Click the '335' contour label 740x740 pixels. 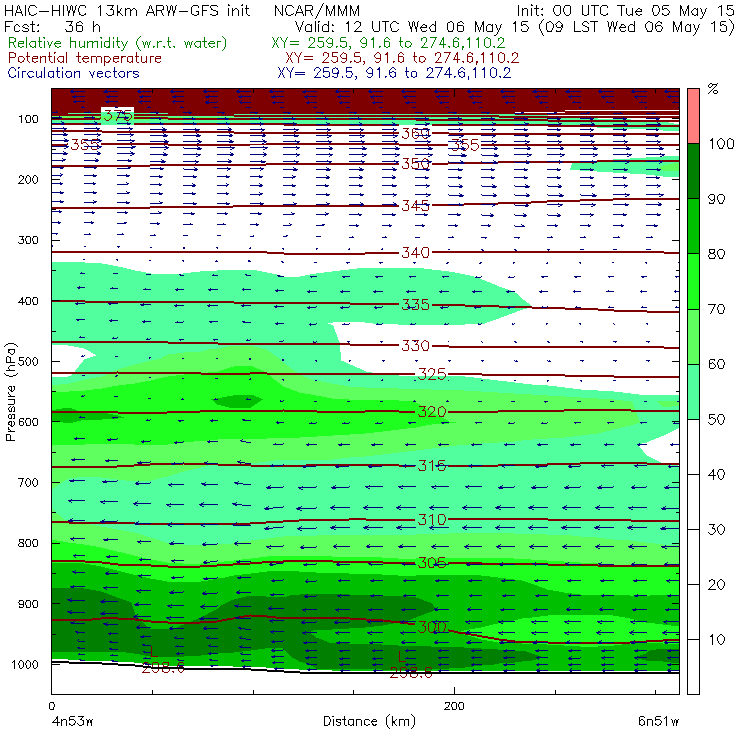(x=415, y=305)
